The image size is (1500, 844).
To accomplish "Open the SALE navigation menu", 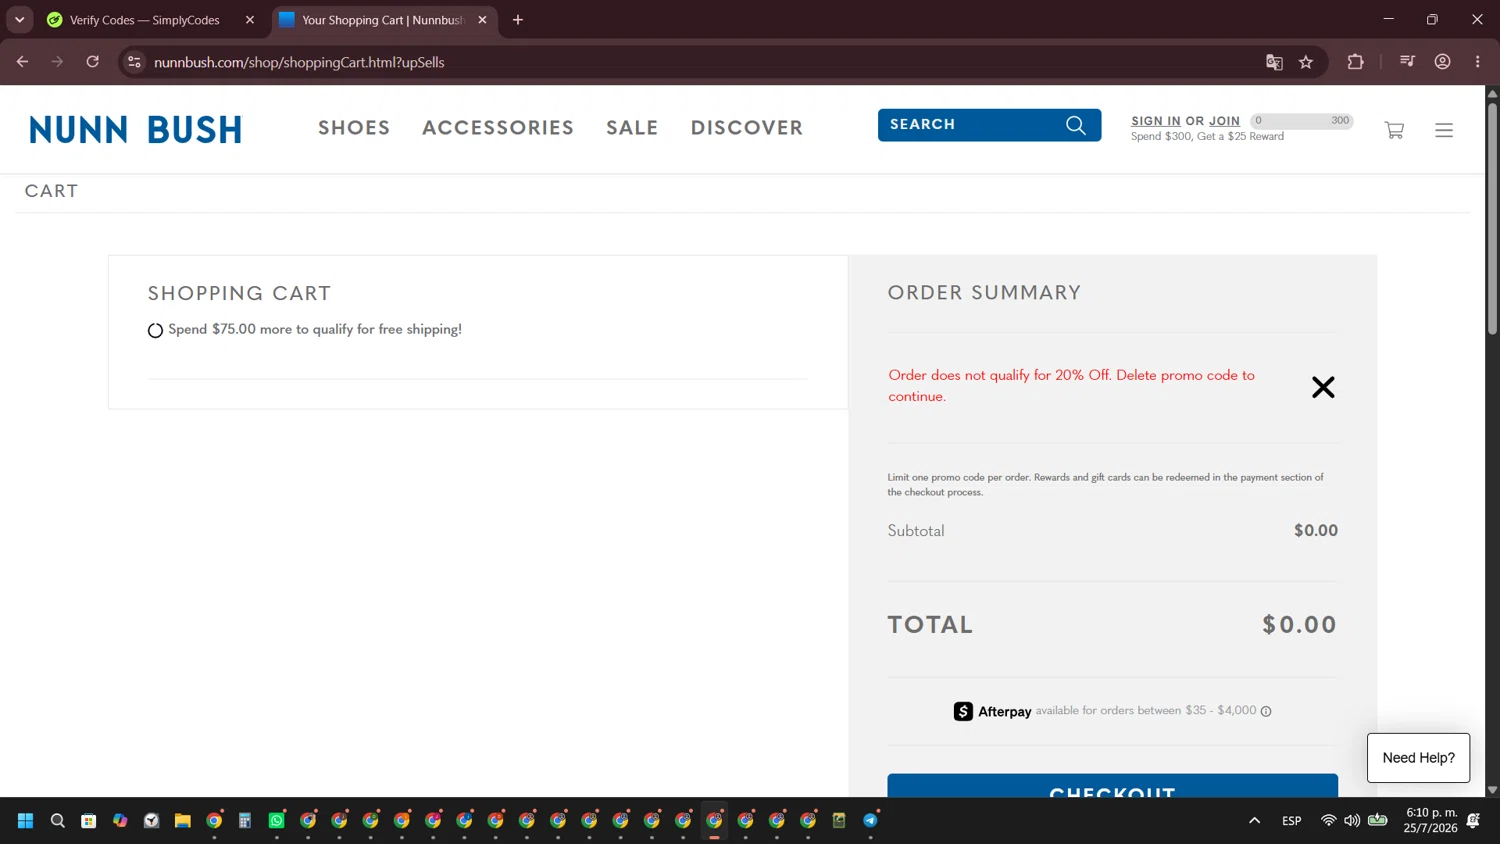I will [632, 128].
